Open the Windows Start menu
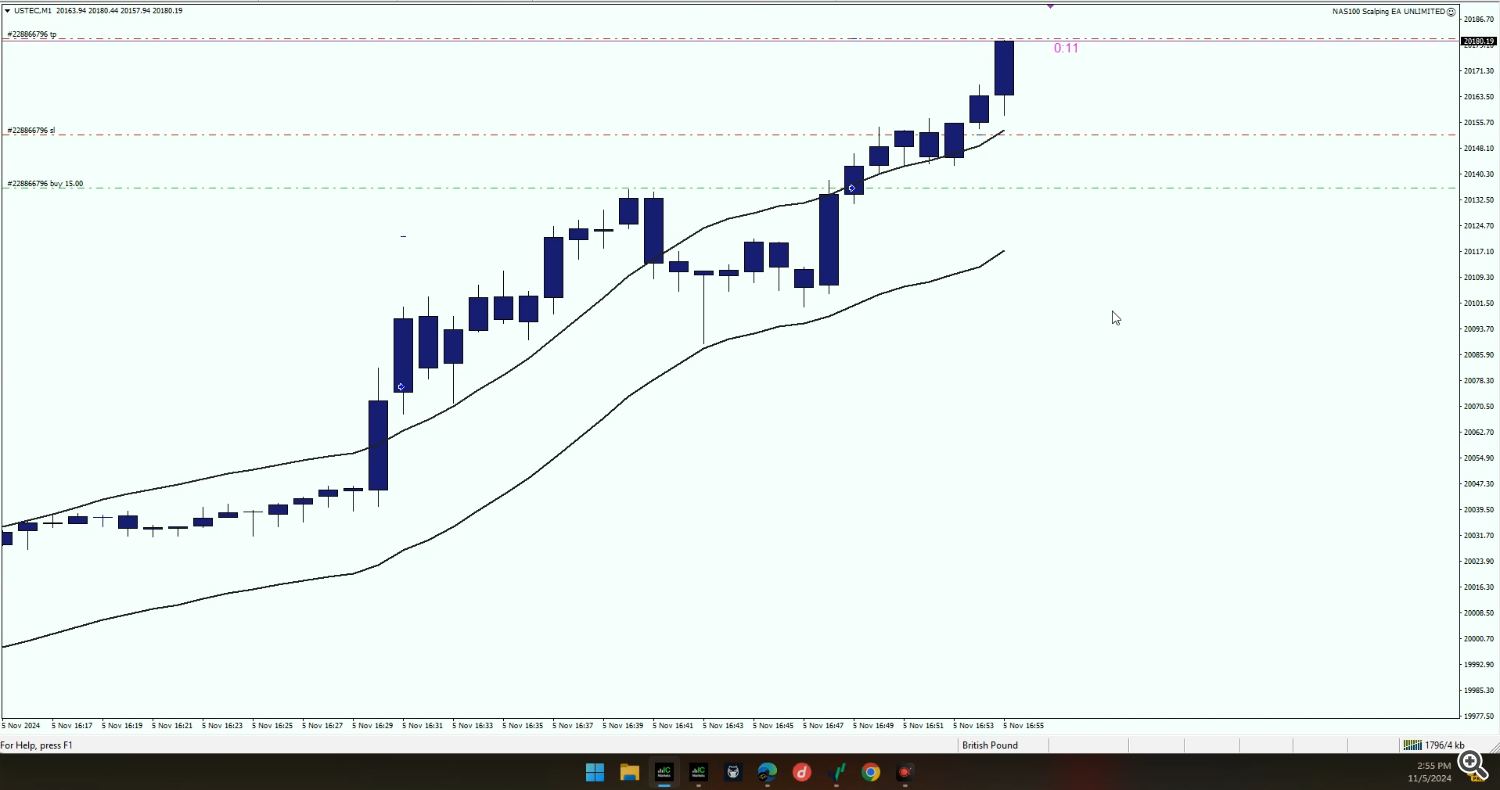Viewport: 1500px width, 790px height. pos(595,772)
